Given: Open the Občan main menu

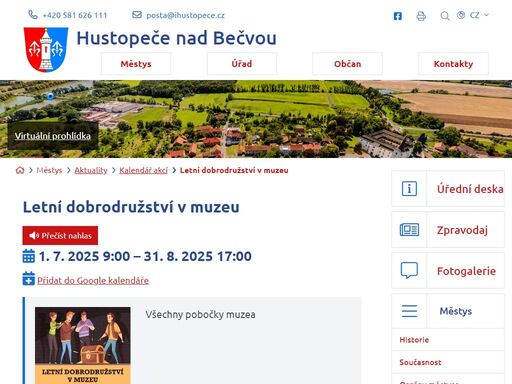Looking at the screenshot, I should pyautogui.click(x=347, y=64).
